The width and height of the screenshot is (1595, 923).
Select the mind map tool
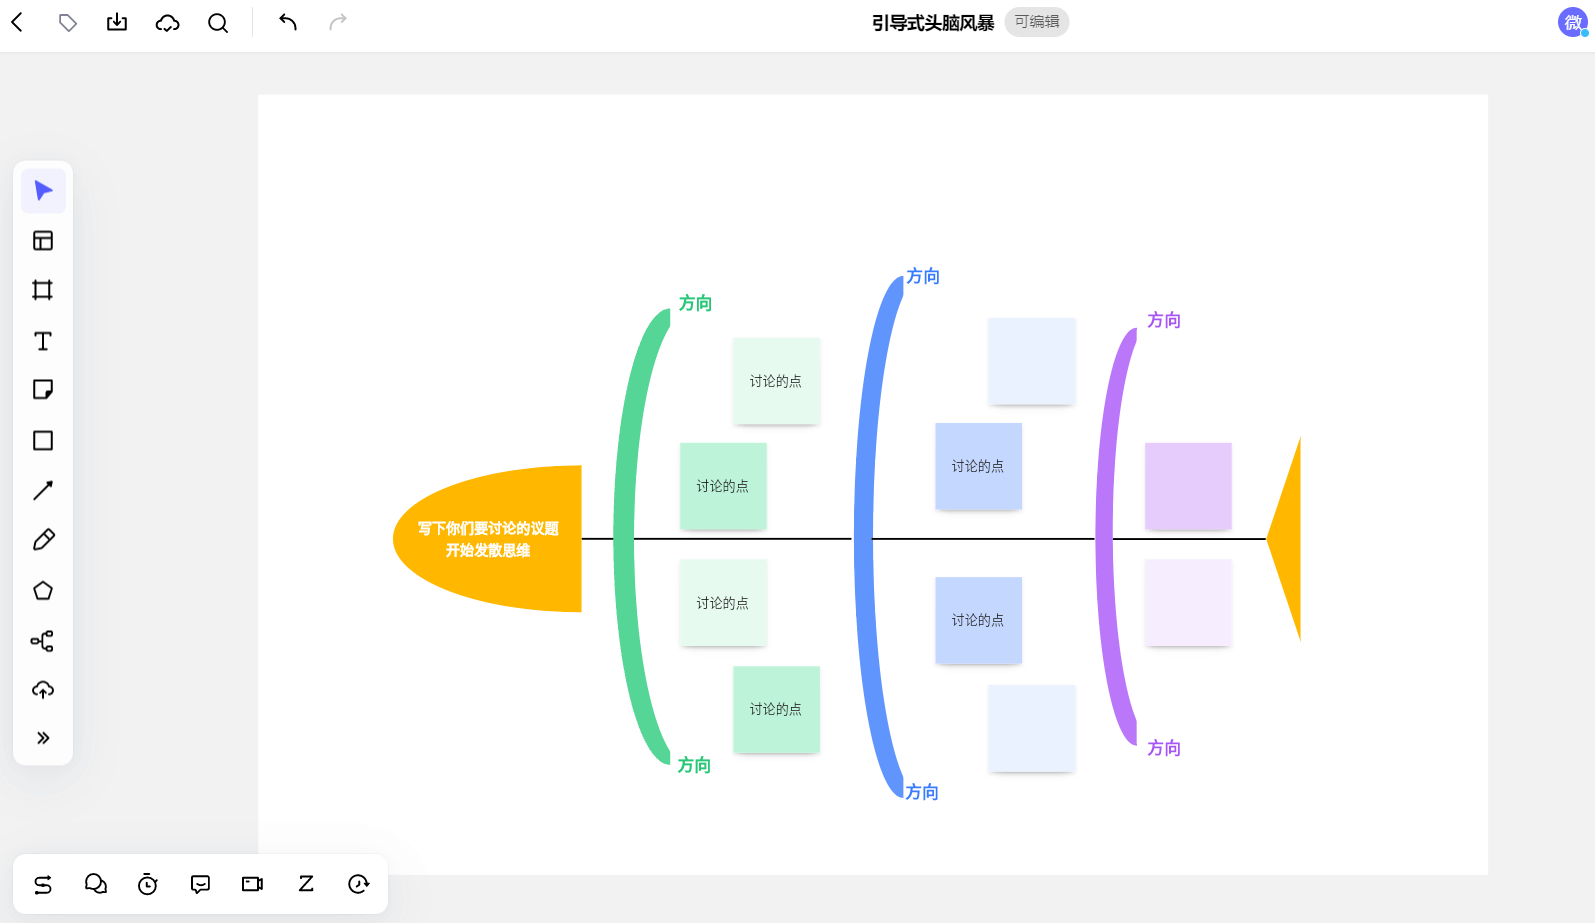click(43, 641)
